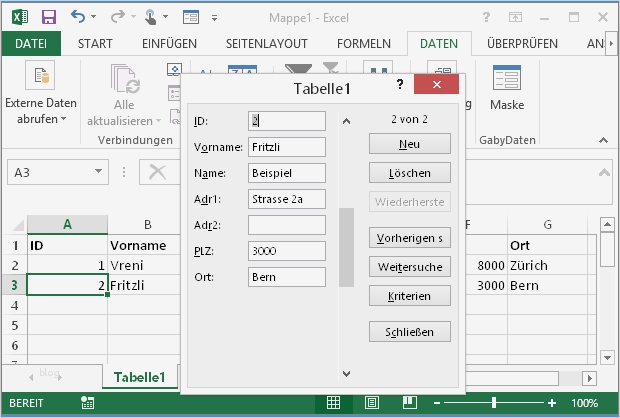Expand Alle aktualisieren dropdown arrow
The image size is (620, 418).
coord(158,120)
